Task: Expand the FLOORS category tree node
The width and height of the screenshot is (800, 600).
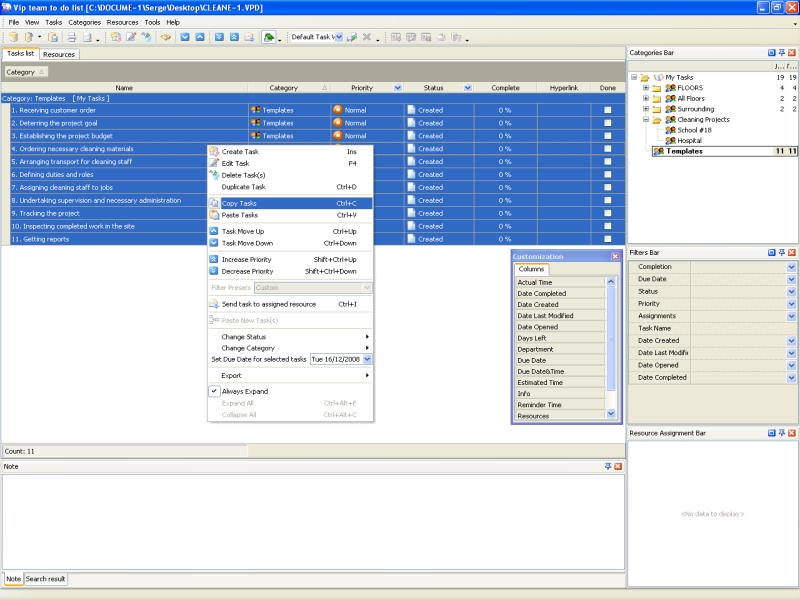Action: tap(646, 88)
